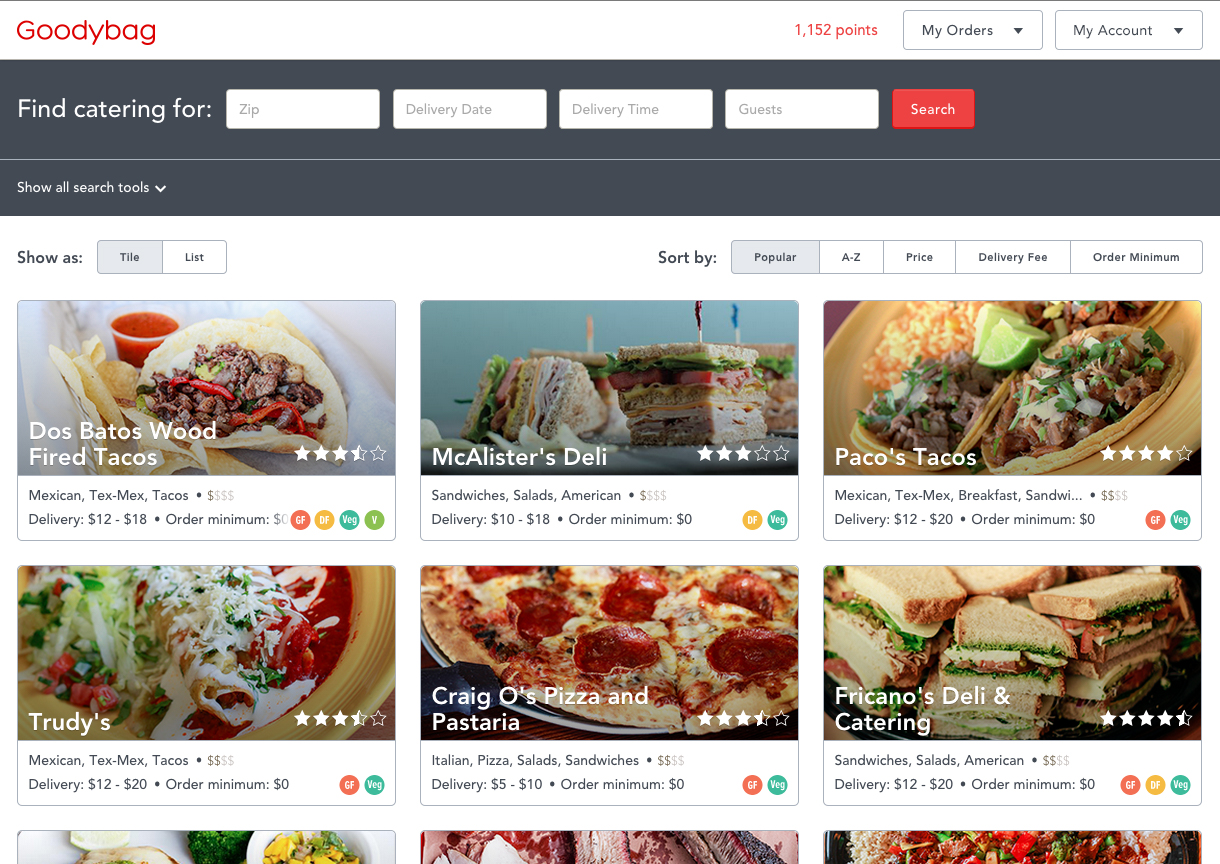Open the My Account dropdown

[x=1127, y=30]
